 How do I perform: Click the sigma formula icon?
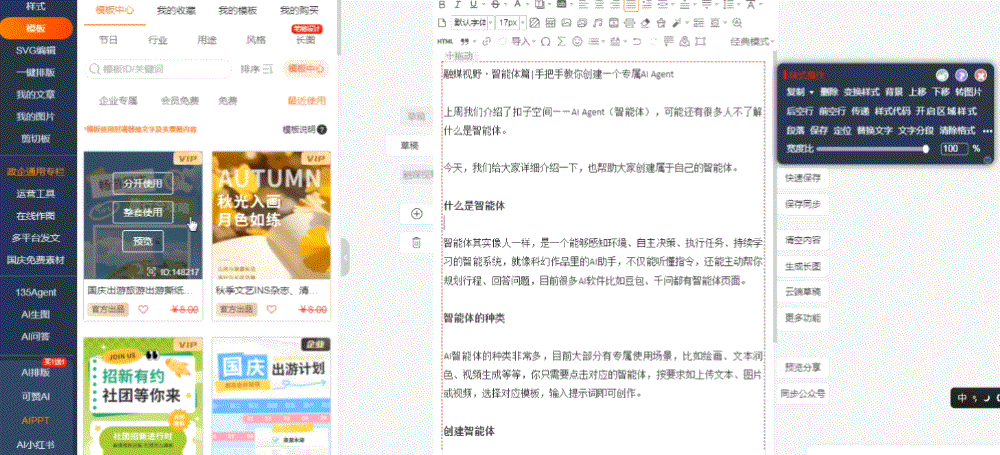click(x=561, y=41)
